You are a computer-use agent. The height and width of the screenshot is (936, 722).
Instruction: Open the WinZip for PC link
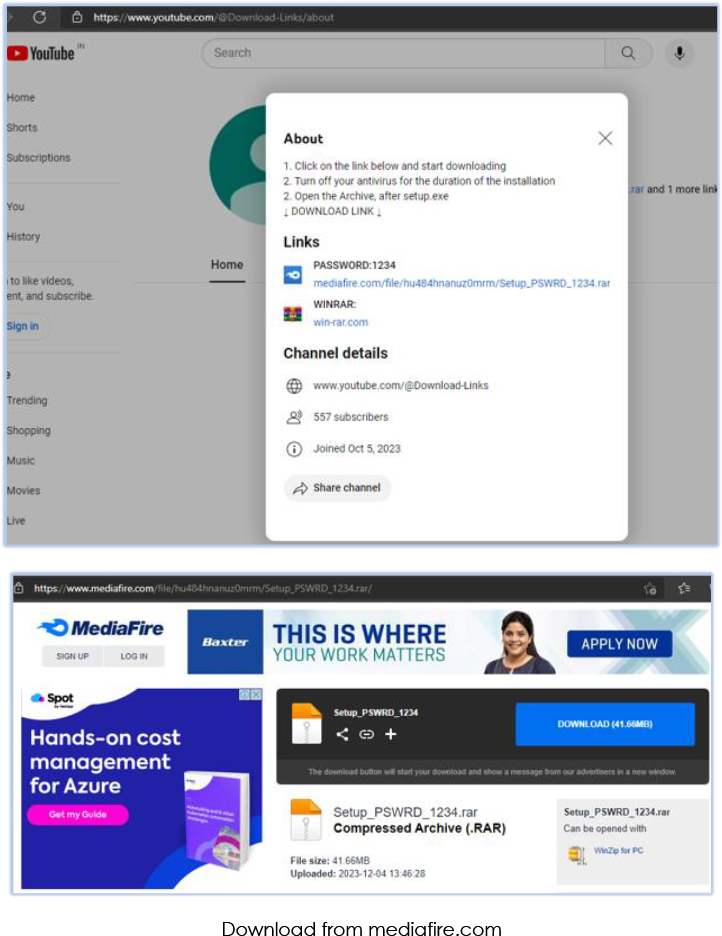point(618,851)
